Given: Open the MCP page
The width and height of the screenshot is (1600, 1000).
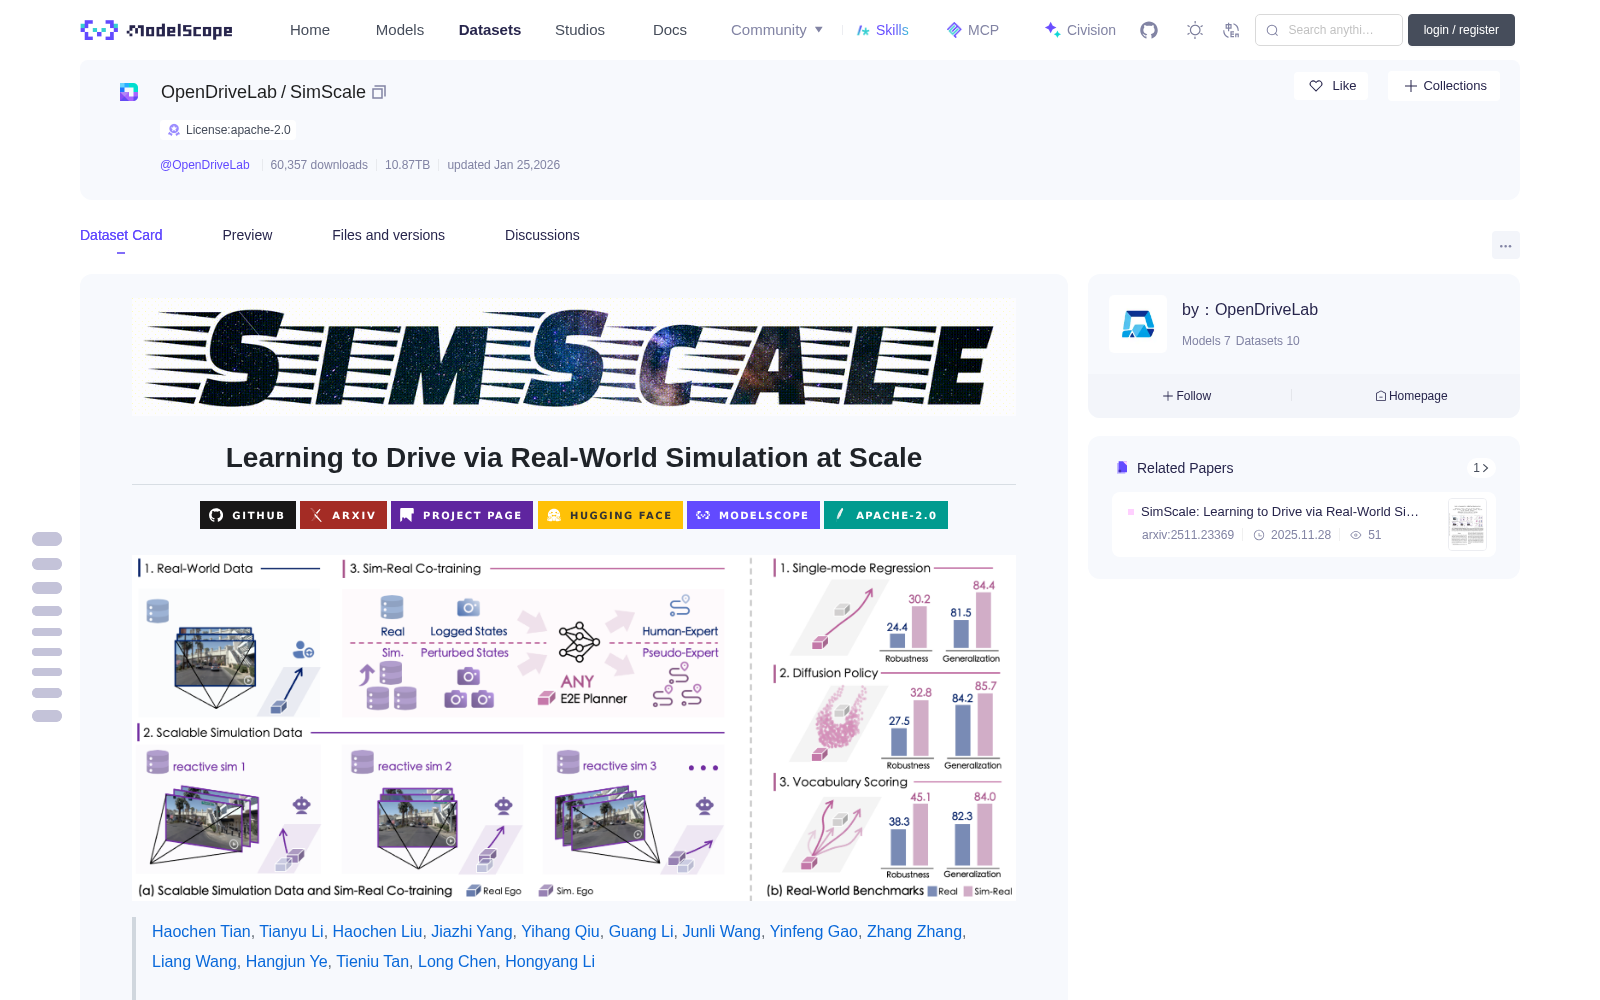Looking at the screenshot, I should tap(973, 30).
